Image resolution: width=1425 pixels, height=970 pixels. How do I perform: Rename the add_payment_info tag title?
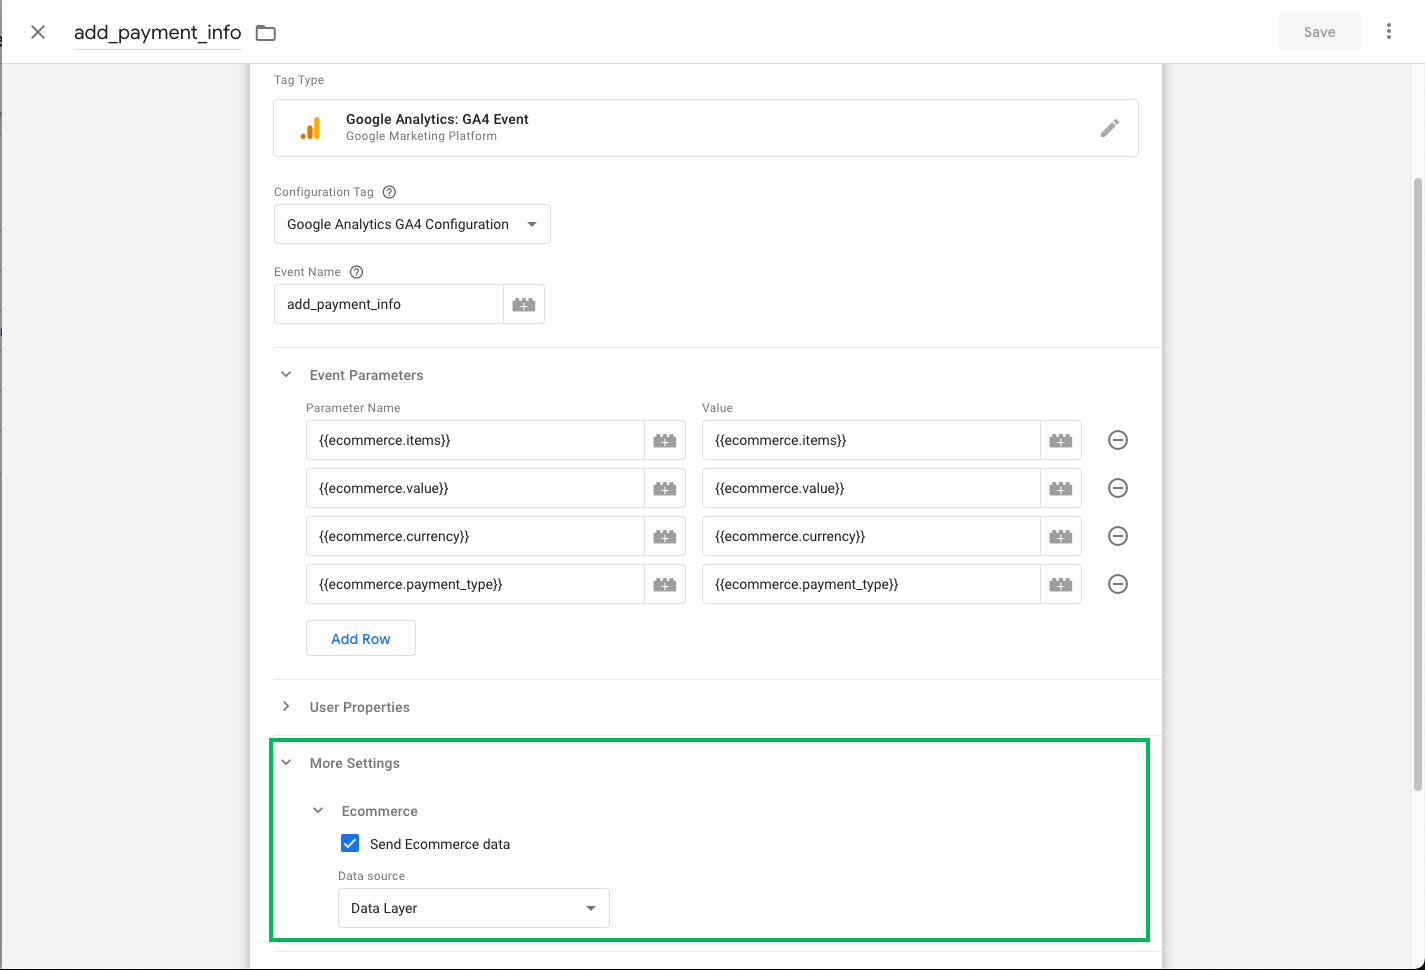158,32
